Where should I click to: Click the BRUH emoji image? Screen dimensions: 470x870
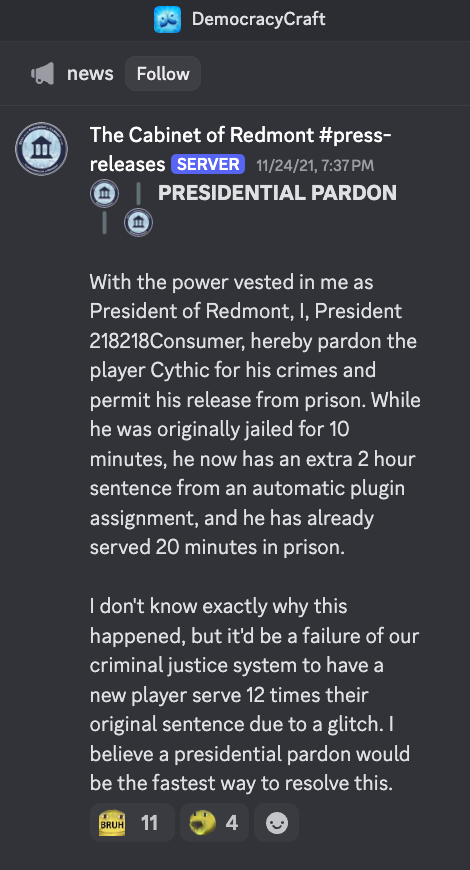[x=112, y=823]
